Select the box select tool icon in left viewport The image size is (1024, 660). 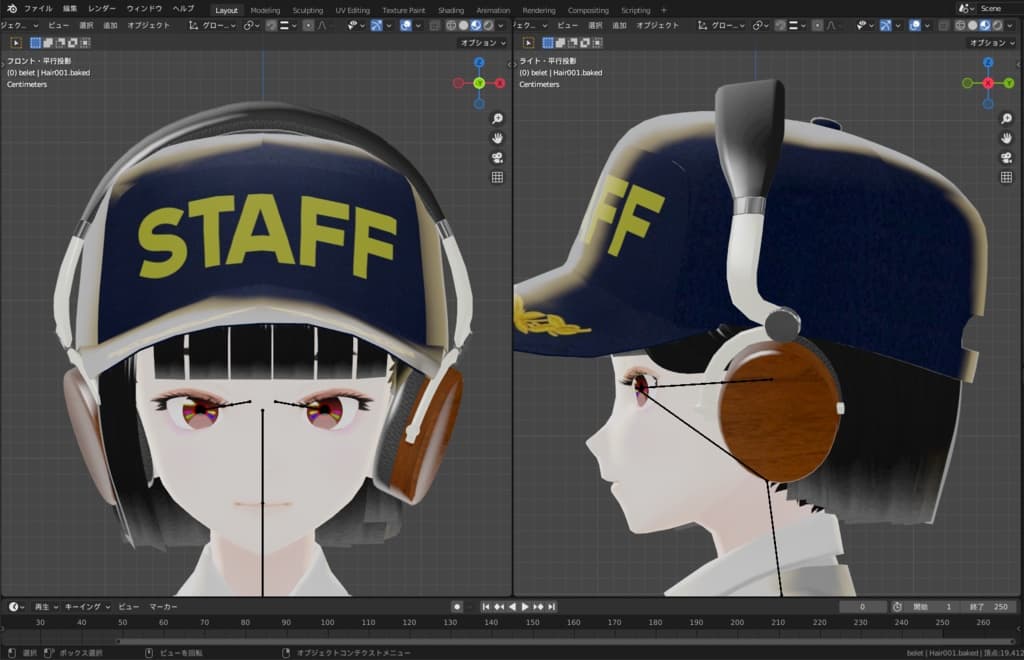36,43
